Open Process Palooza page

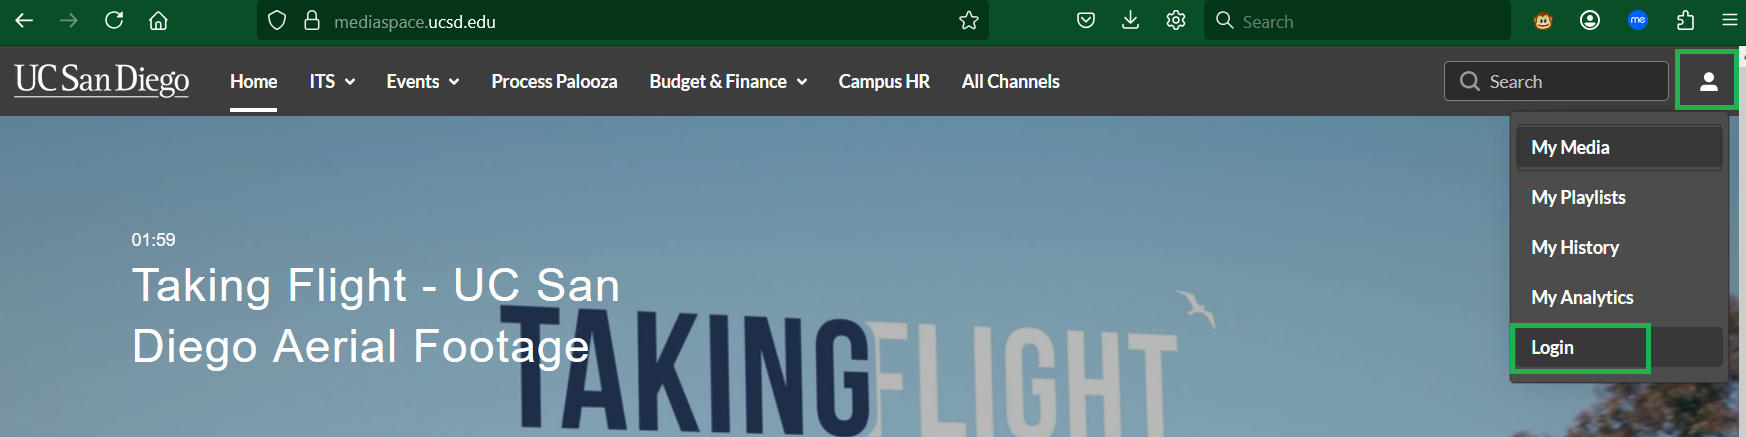pos(554,82)
